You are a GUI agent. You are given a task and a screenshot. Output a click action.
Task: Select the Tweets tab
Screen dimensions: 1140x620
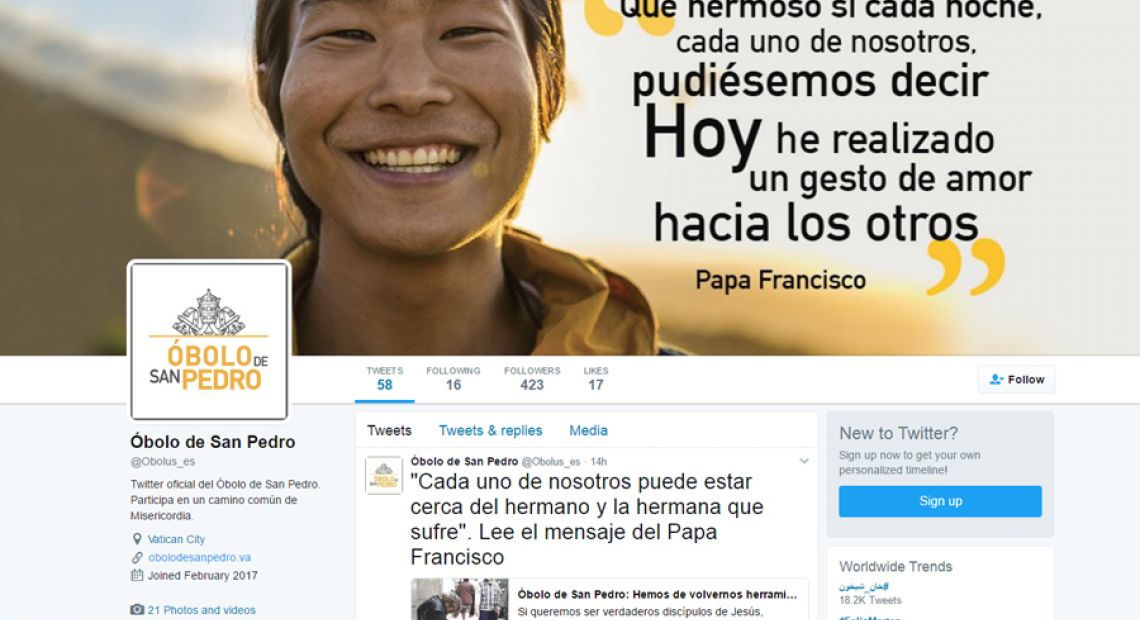coord(389,430)
